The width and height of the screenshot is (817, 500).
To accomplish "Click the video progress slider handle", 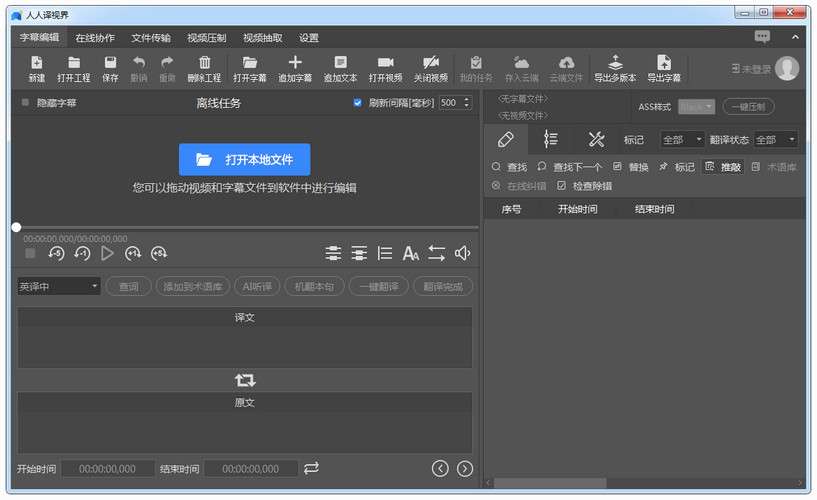I will point(16,227).
